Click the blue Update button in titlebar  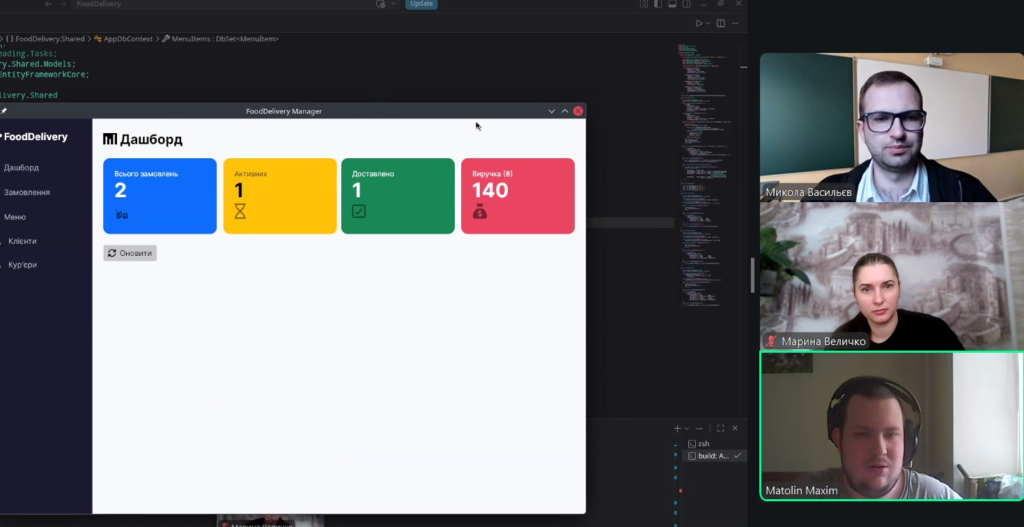[x=421, y=4]
